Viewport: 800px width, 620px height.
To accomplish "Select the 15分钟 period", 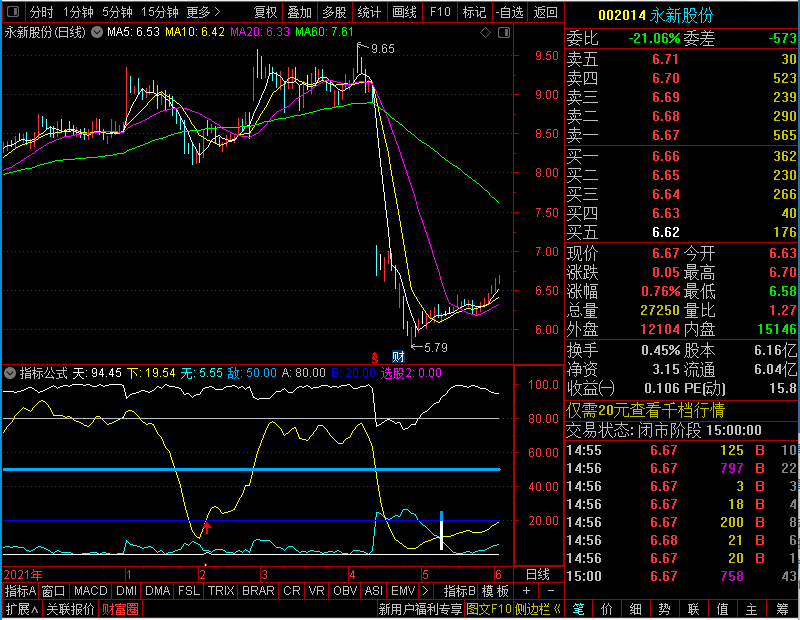I will pyautogui.click(x=160, y=12).
